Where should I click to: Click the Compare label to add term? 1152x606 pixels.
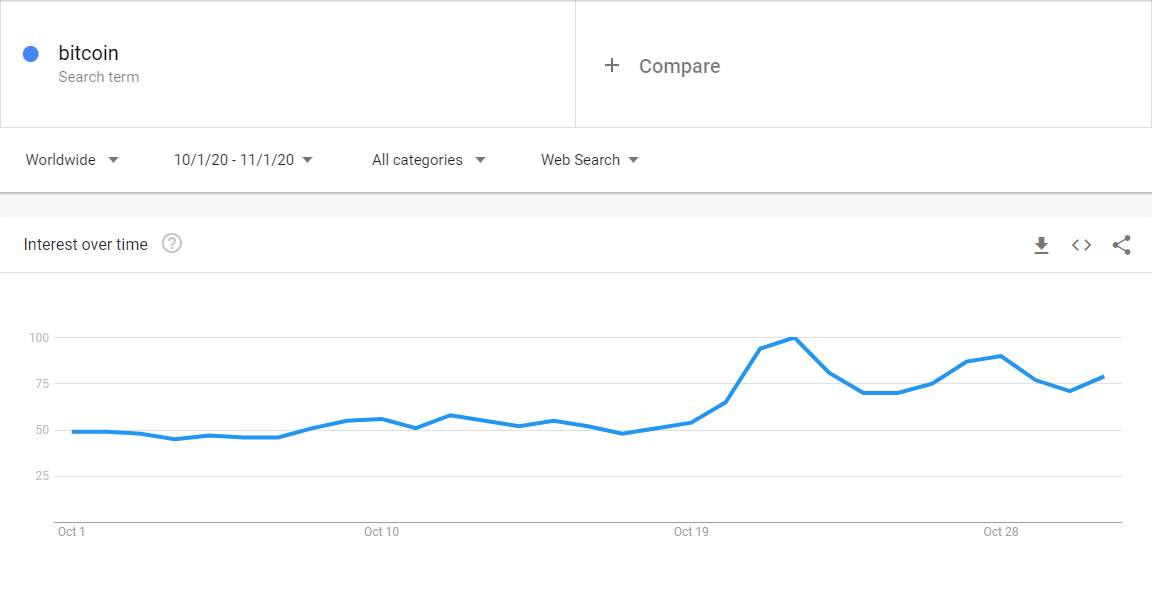(x=679, y=66)
